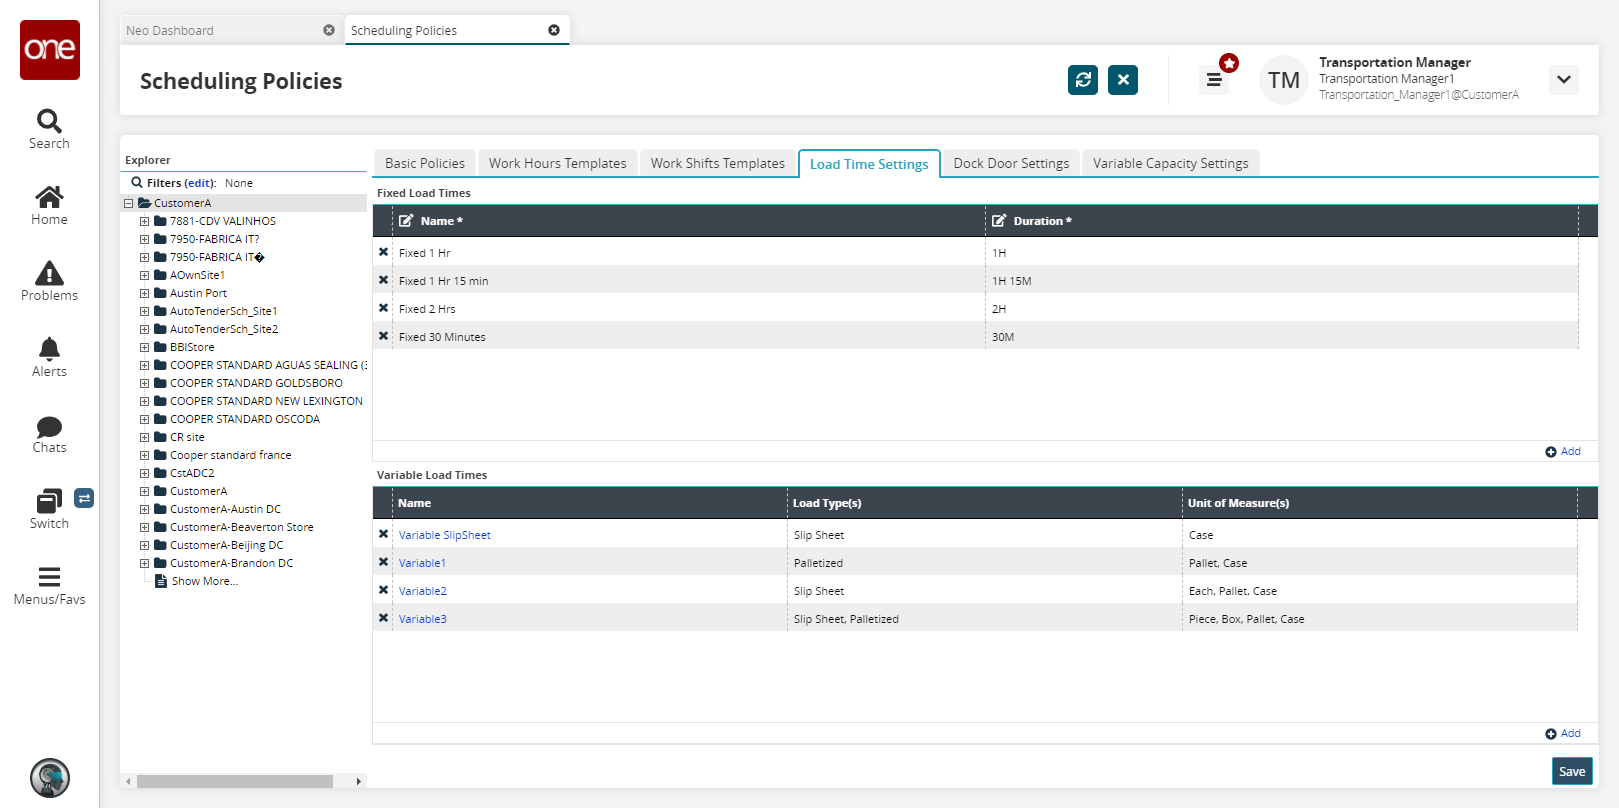
Task: Remove the Variable3 load time row
Action: [x=383, y=619]
